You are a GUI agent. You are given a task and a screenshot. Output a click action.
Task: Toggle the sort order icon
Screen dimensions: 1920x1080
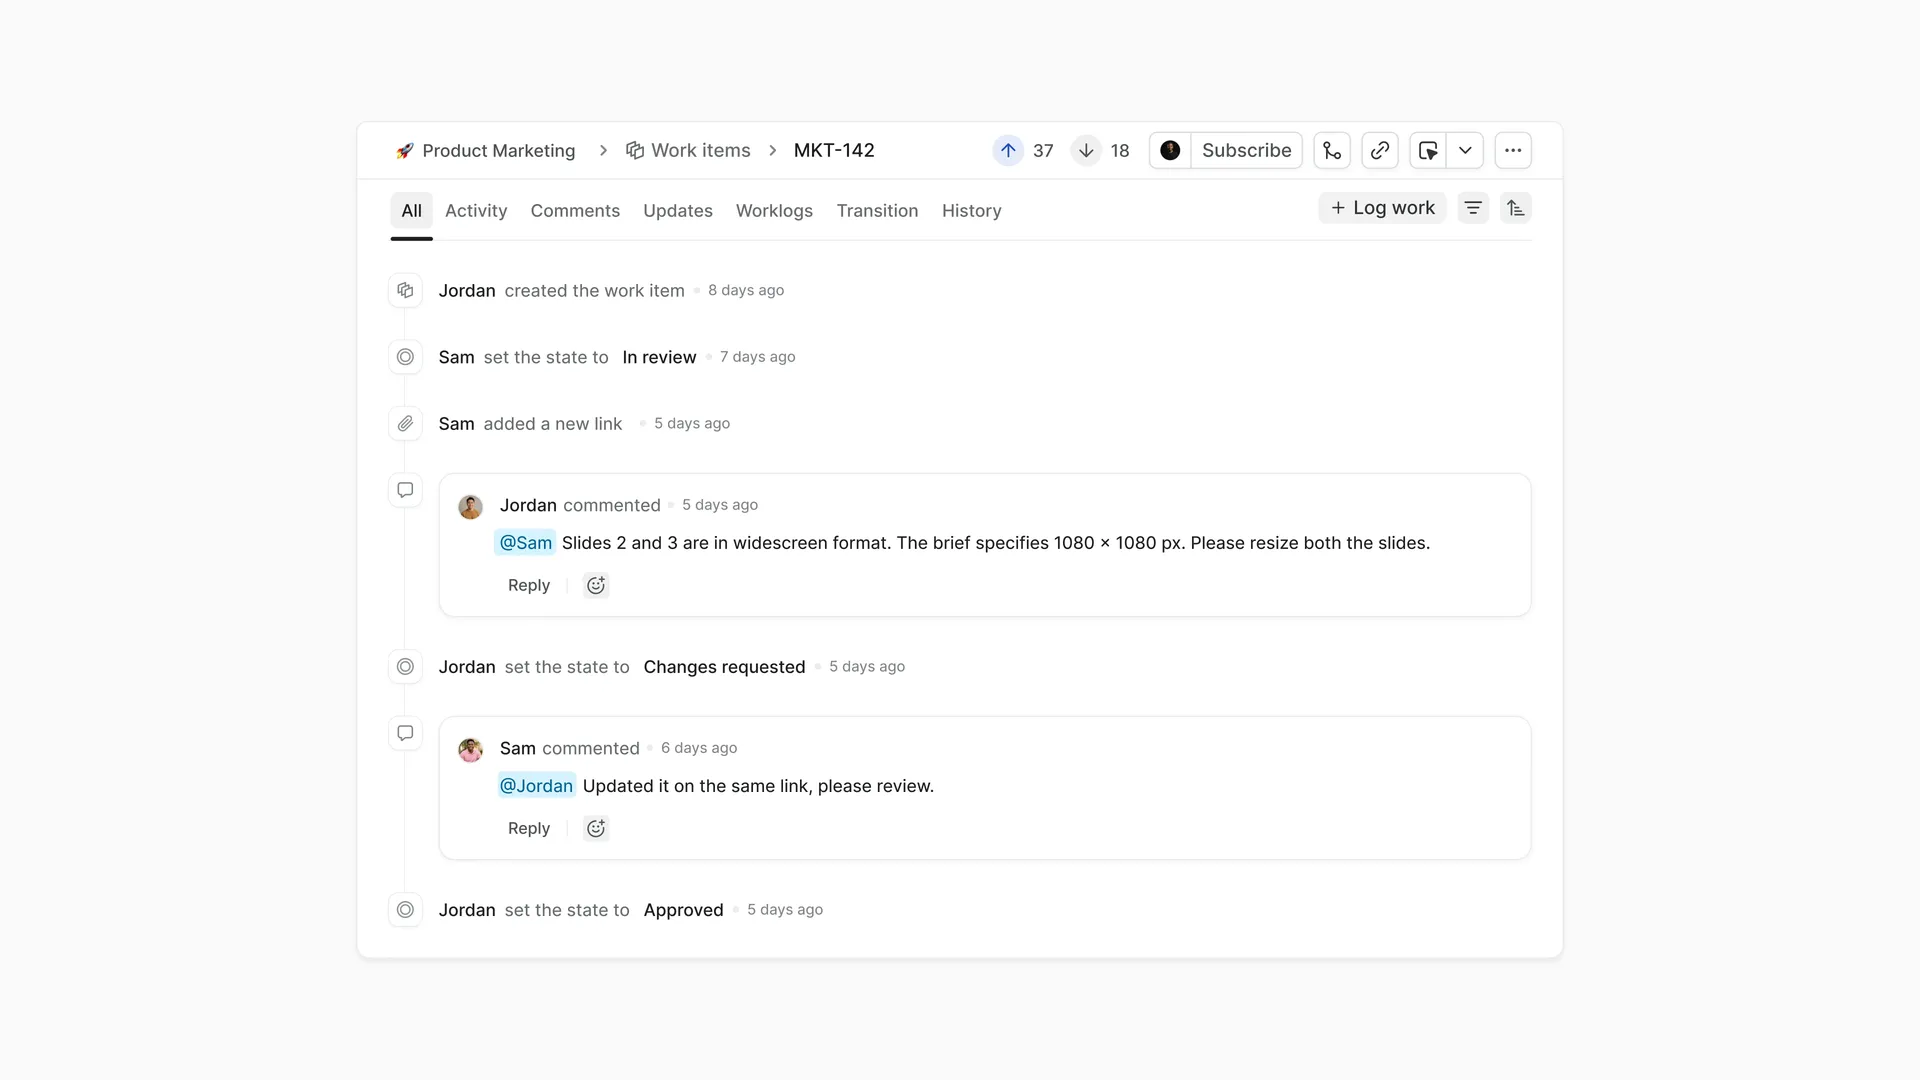(1516, 208)
